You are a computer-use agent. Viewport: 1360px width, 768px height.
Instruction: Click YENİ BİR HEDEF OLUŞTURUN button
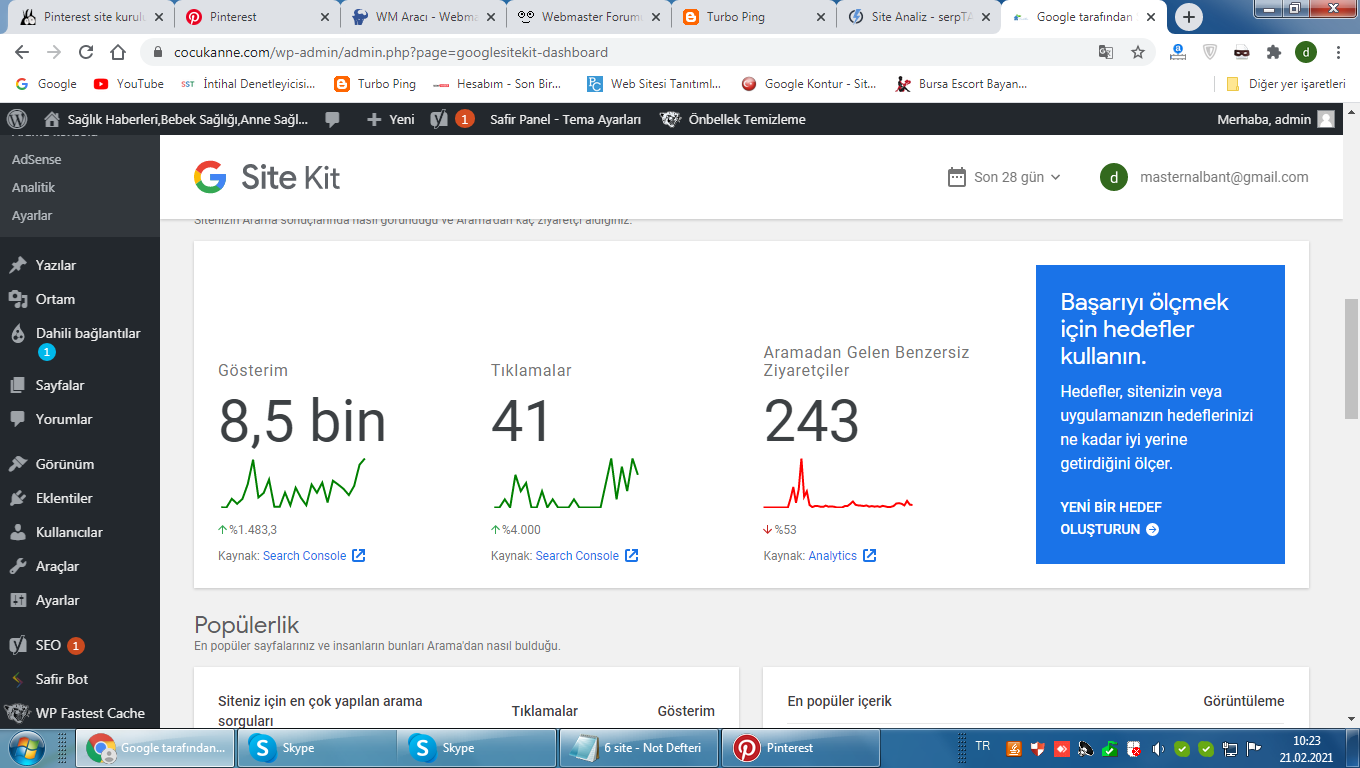1110,518
